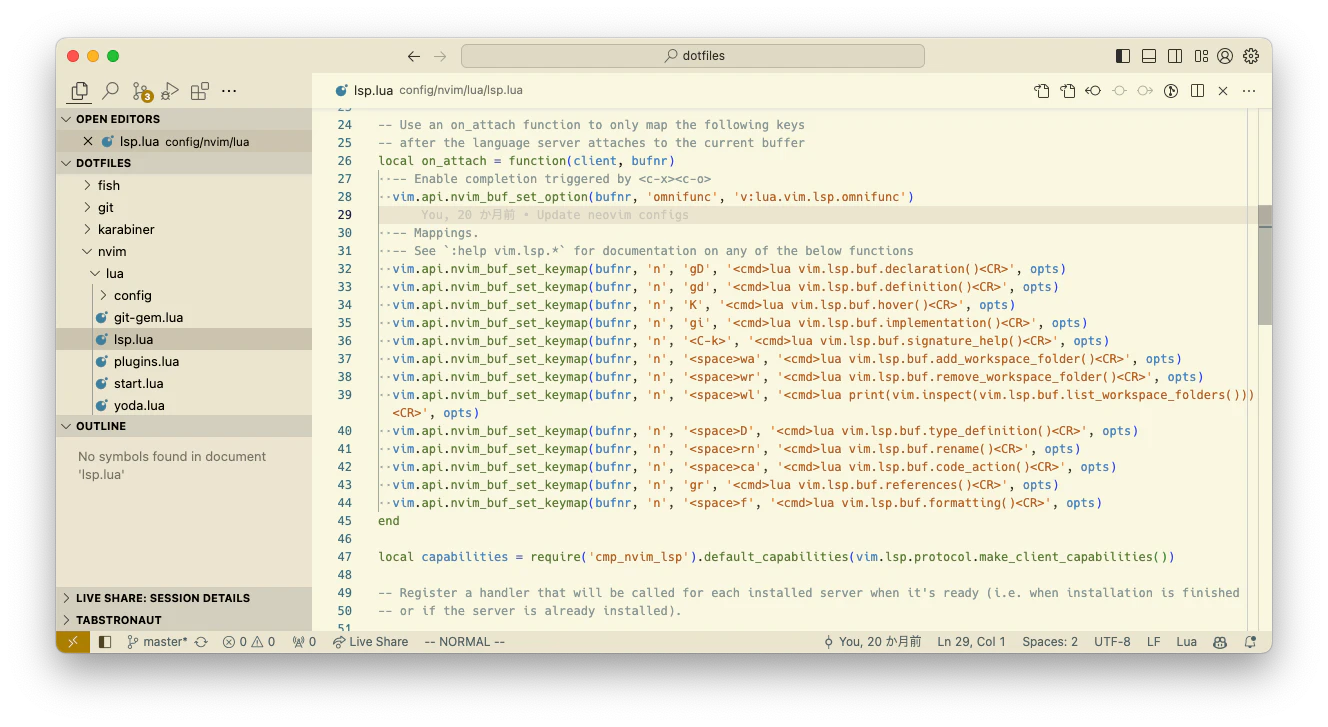
Task: Expand the fish folder
Action: pos(184,185)
